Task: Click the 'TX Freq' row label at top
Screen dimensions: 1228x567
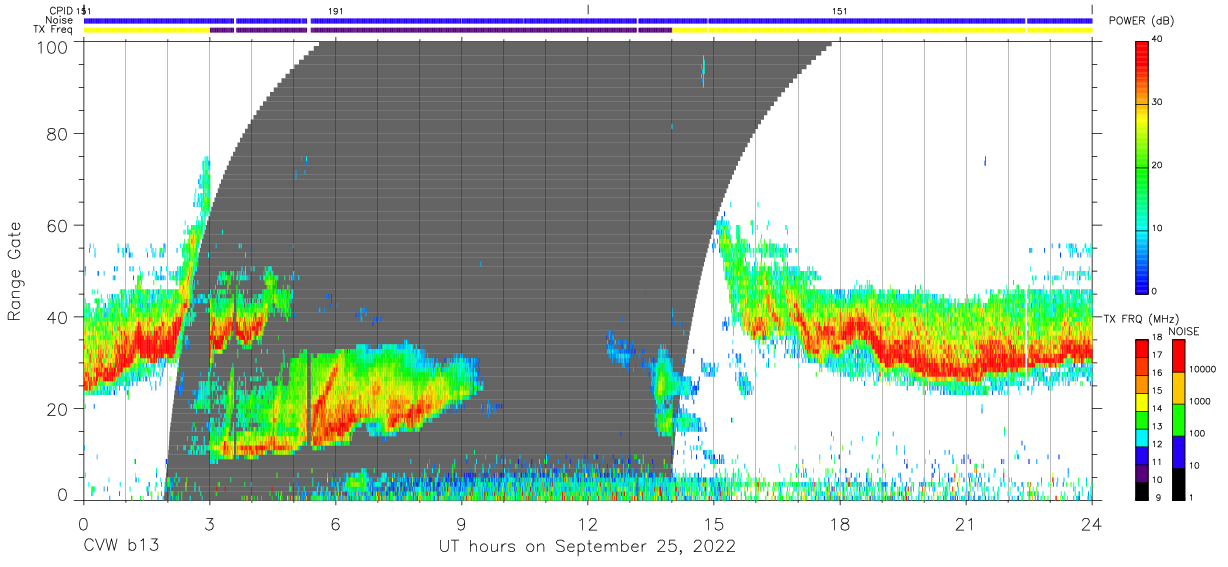Action: (53, 30)
